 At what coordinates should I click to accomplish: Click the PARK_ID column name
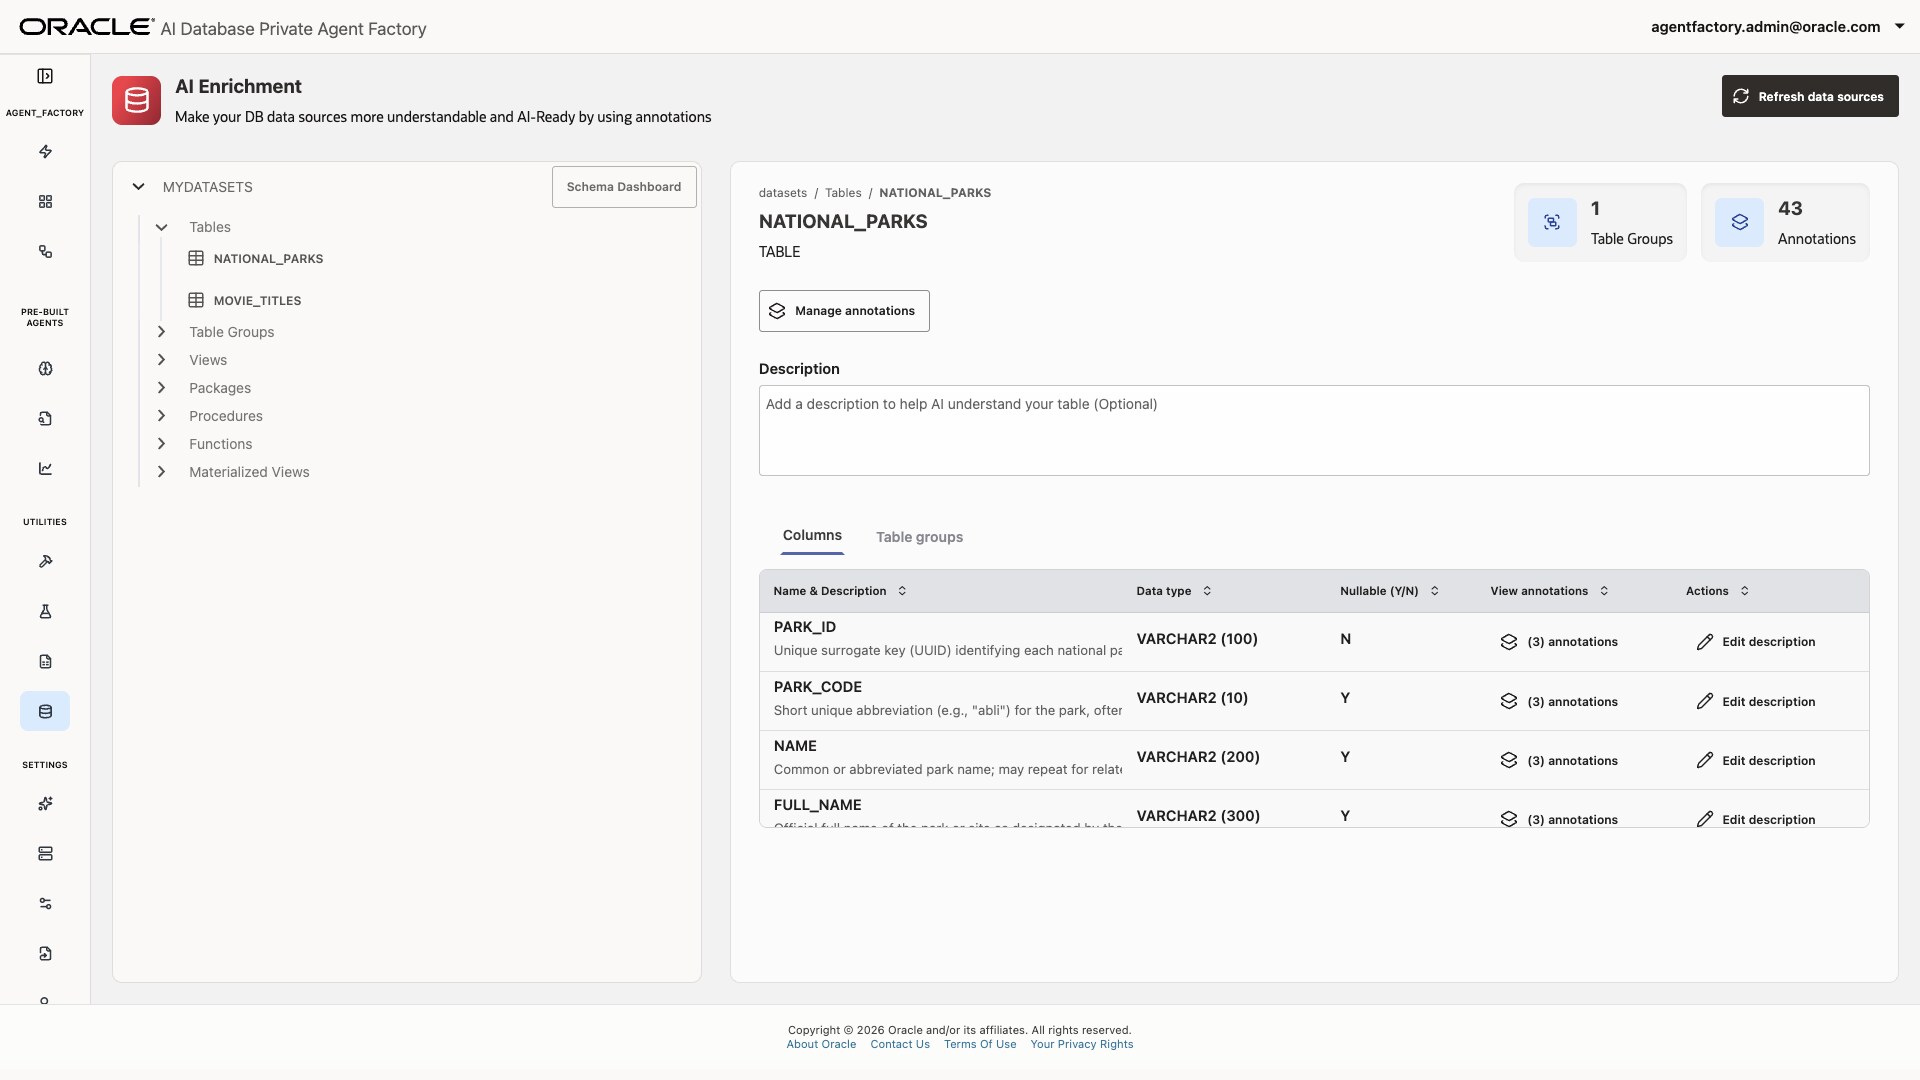click(805, 627)
